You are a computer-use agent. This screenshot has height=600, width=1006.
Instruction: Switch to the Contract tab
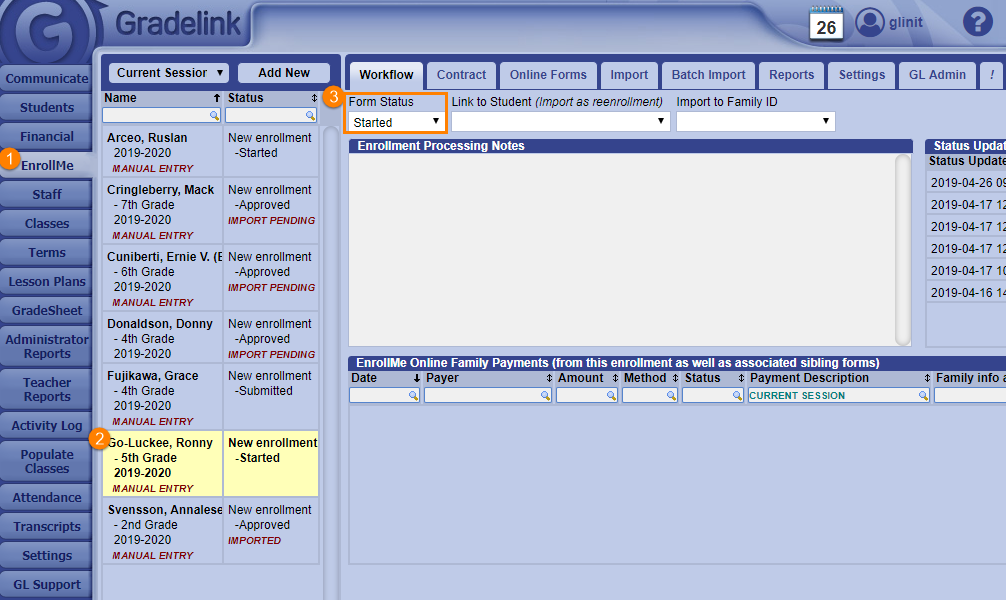tap(461, 75)
